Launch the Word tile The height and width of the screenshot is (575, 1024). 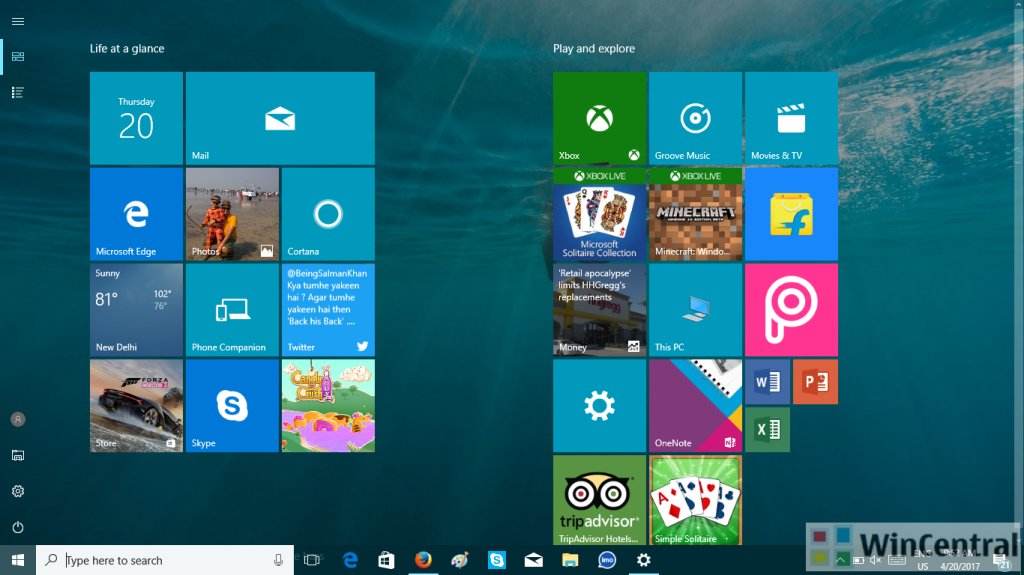click(x=767, y=382)
